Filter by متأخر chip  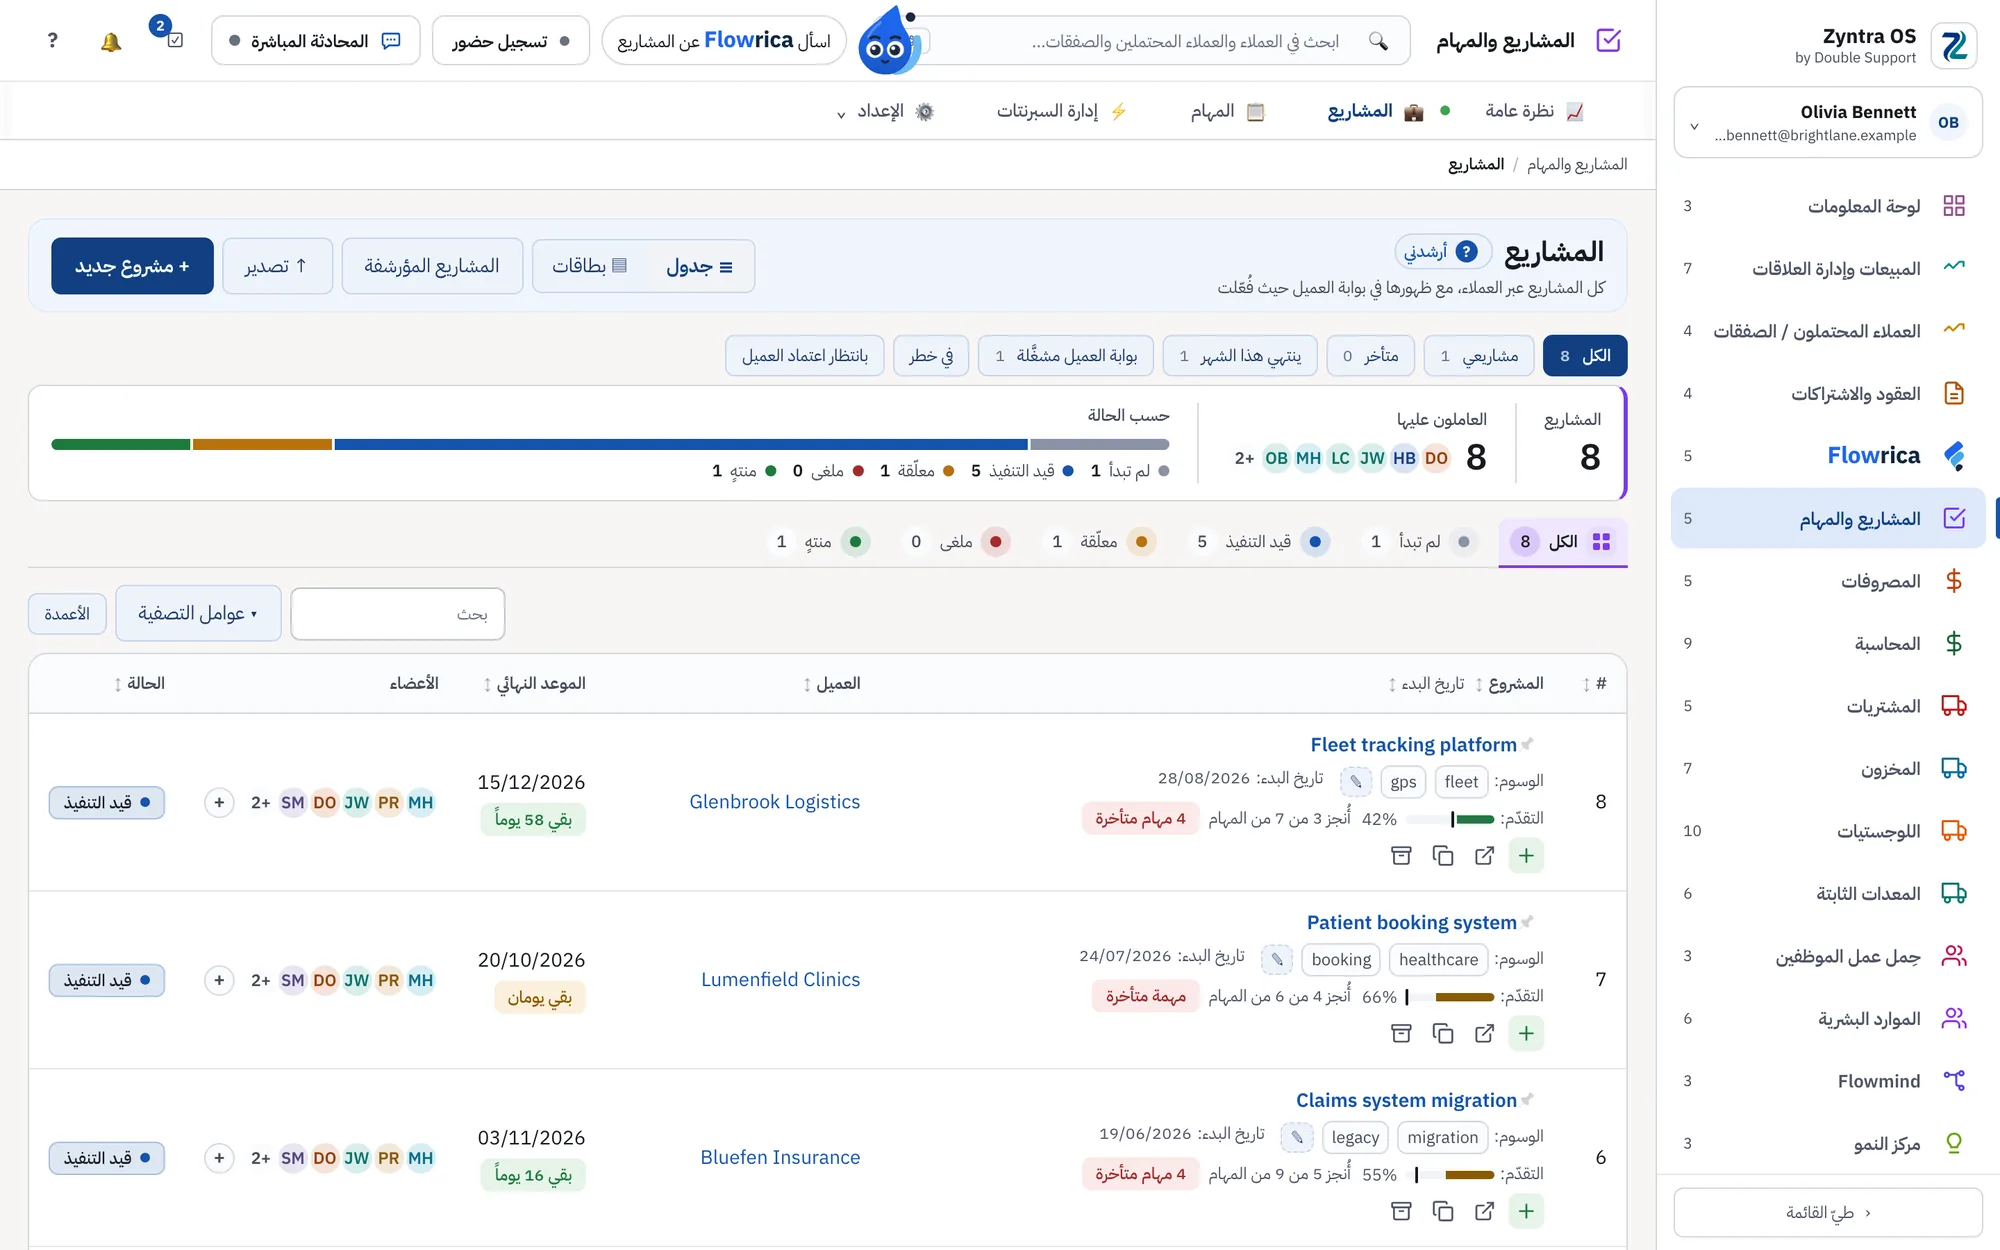click(1371, 356)
